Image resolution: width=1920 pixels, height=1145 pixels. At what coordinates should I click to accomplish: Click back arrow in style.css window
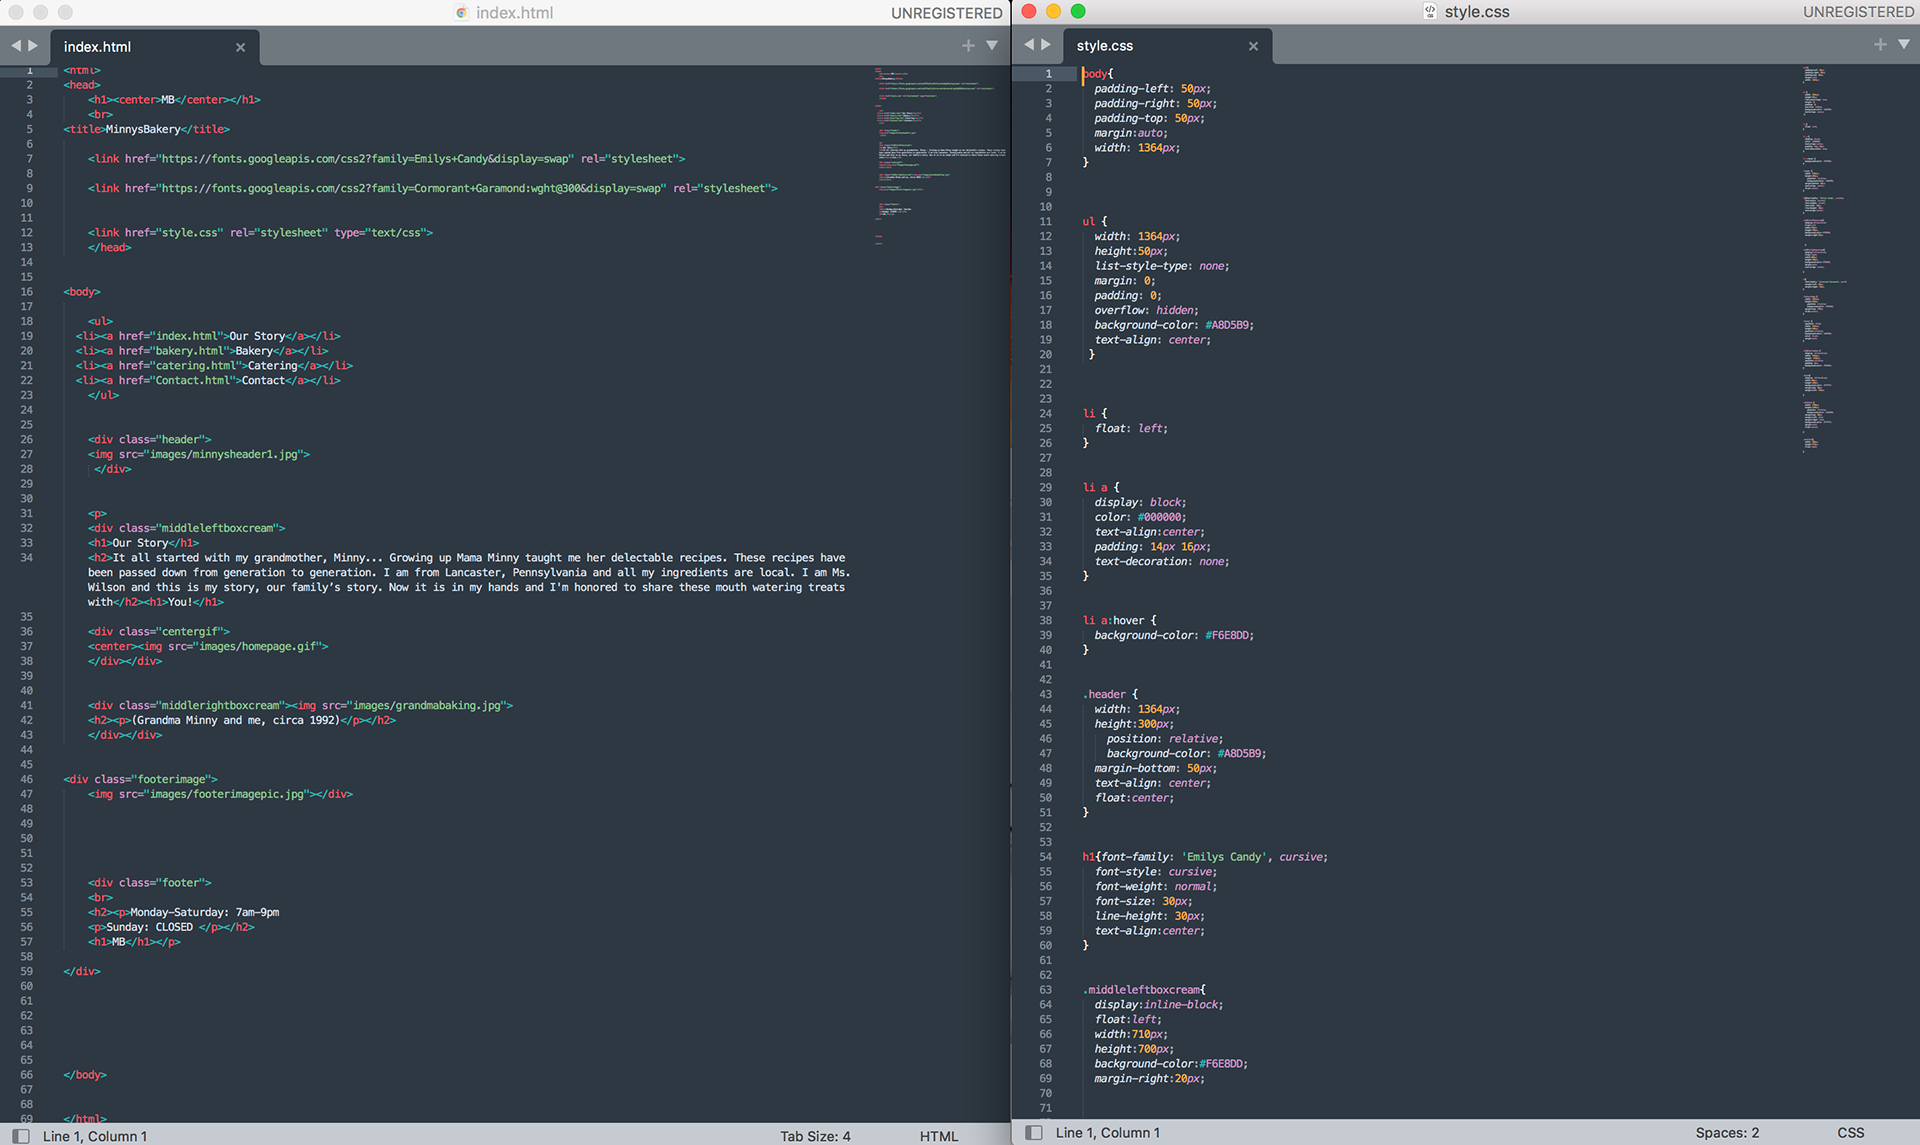pos(1029,45)
